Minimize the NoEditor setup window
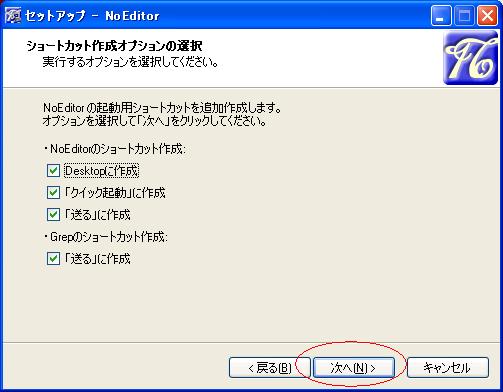The width and height of the screenshot is (503, 392). [441, 16]
